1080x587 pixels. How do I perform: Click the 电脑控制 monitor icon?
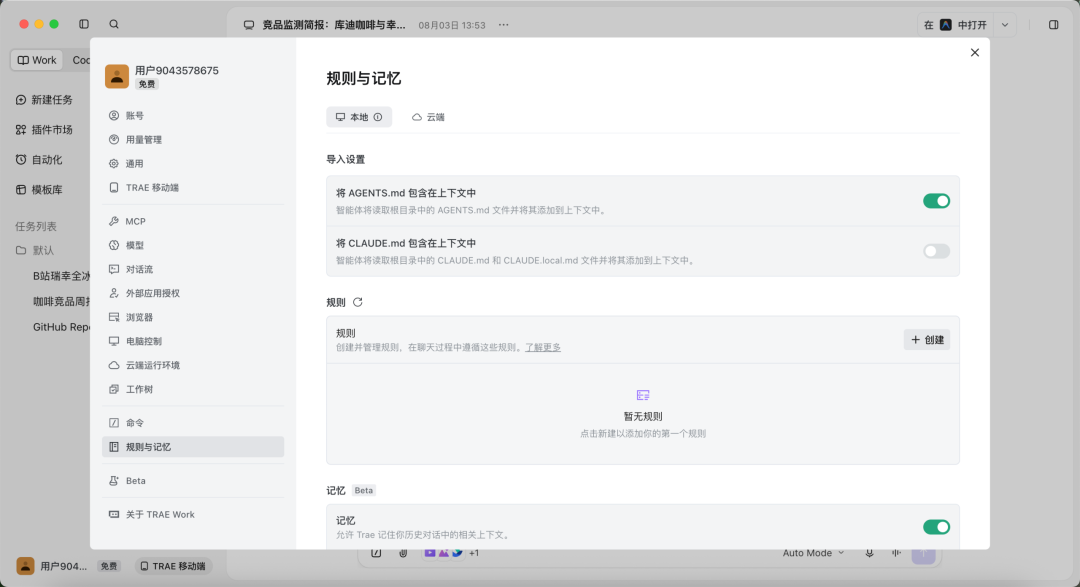(x=114, y=341)
